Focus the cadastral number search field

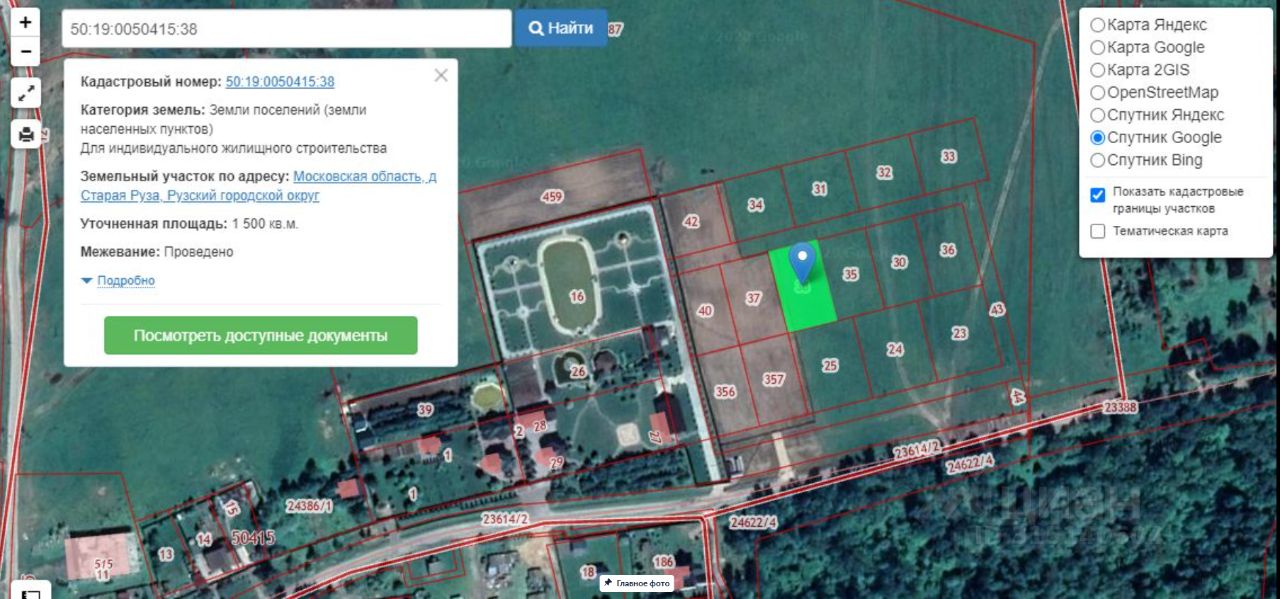286,29
